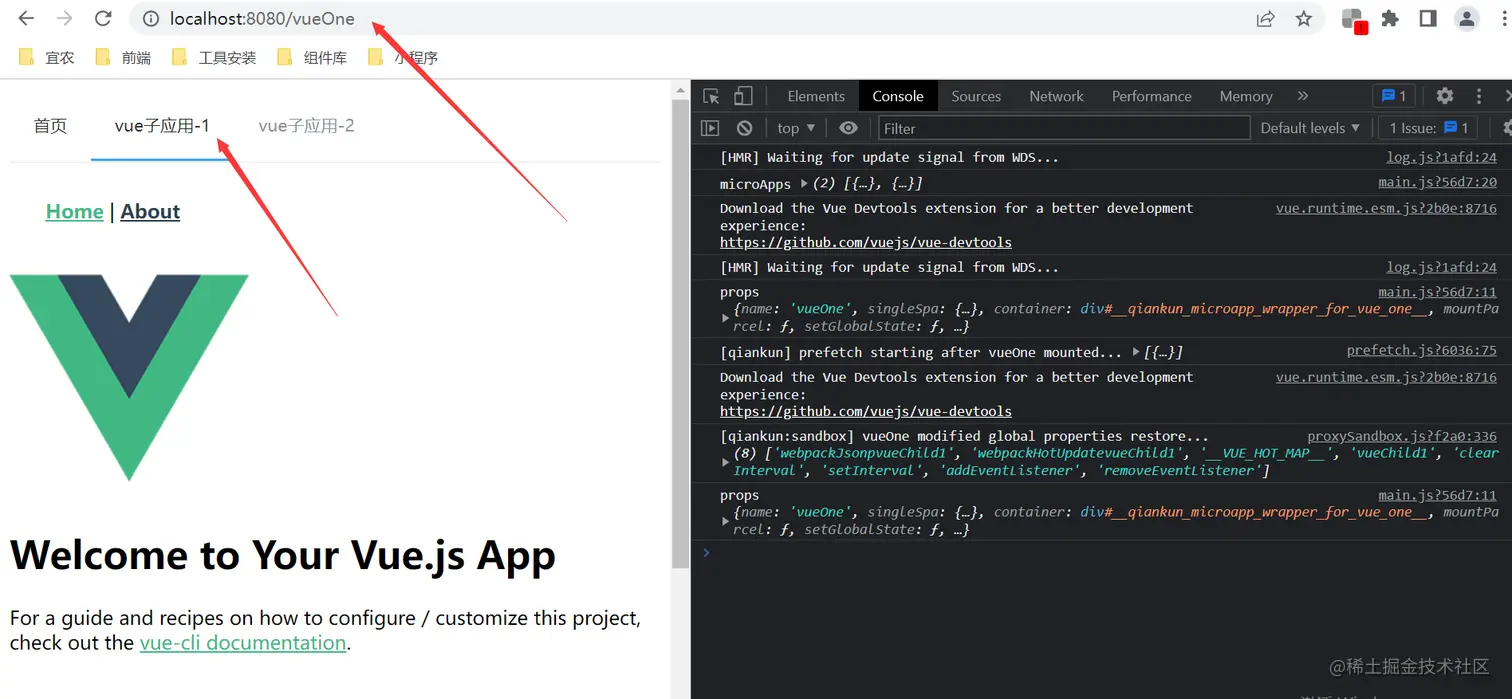Expand the prefetch array [{…}]
This screenshot has width=1512, height=699.
[1136, 352]
